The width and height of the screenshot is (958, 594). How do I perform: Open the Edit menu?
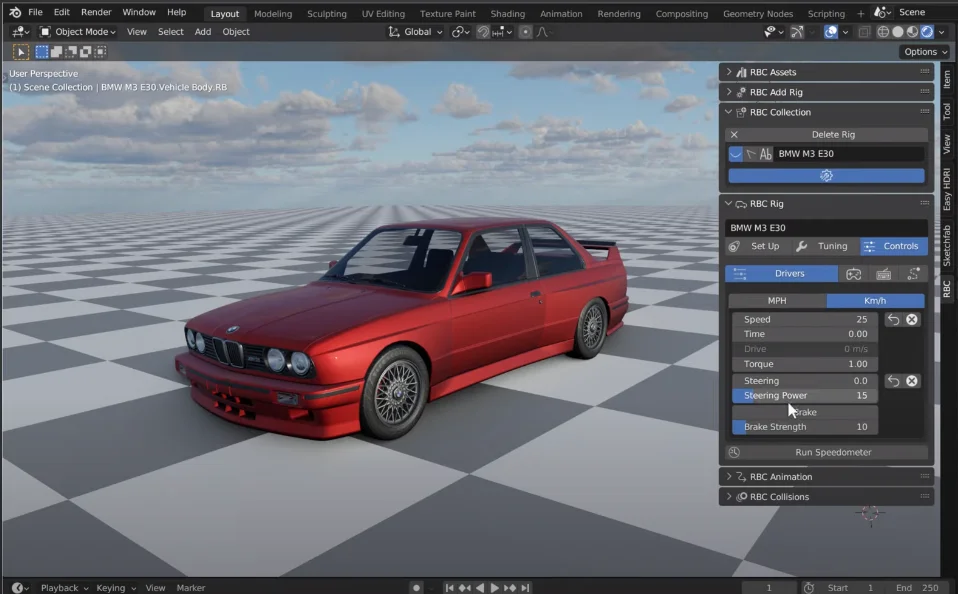click(x=62, y=12)
